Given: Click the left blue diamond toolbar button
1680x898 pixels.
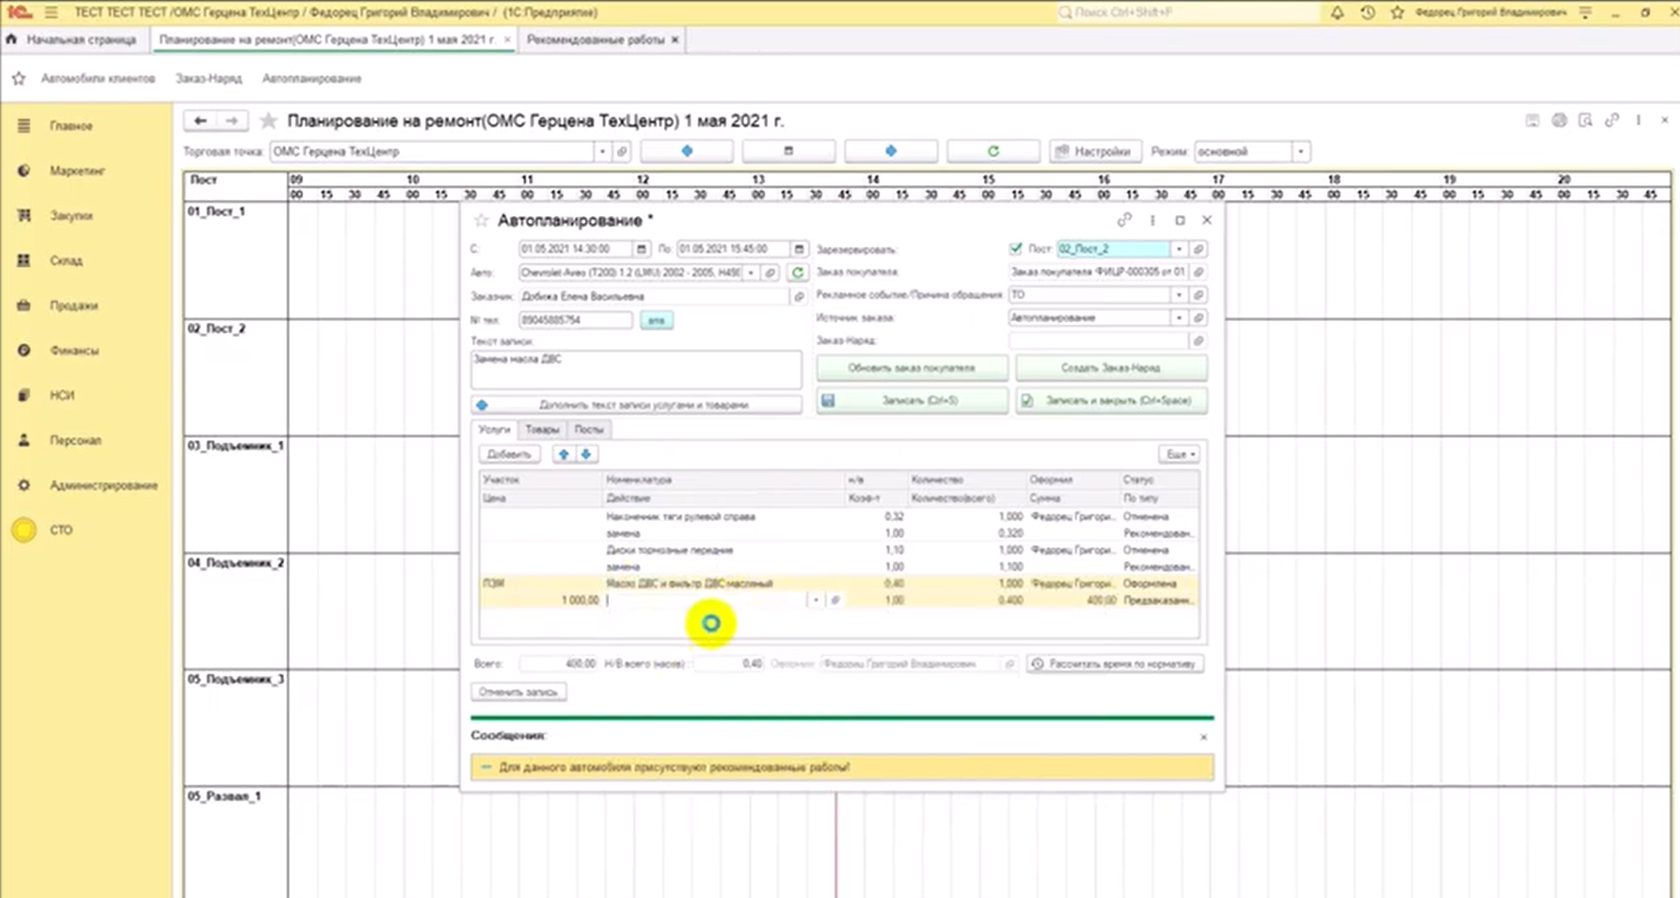Looking at the screenshot, I should tap(687, 151).
